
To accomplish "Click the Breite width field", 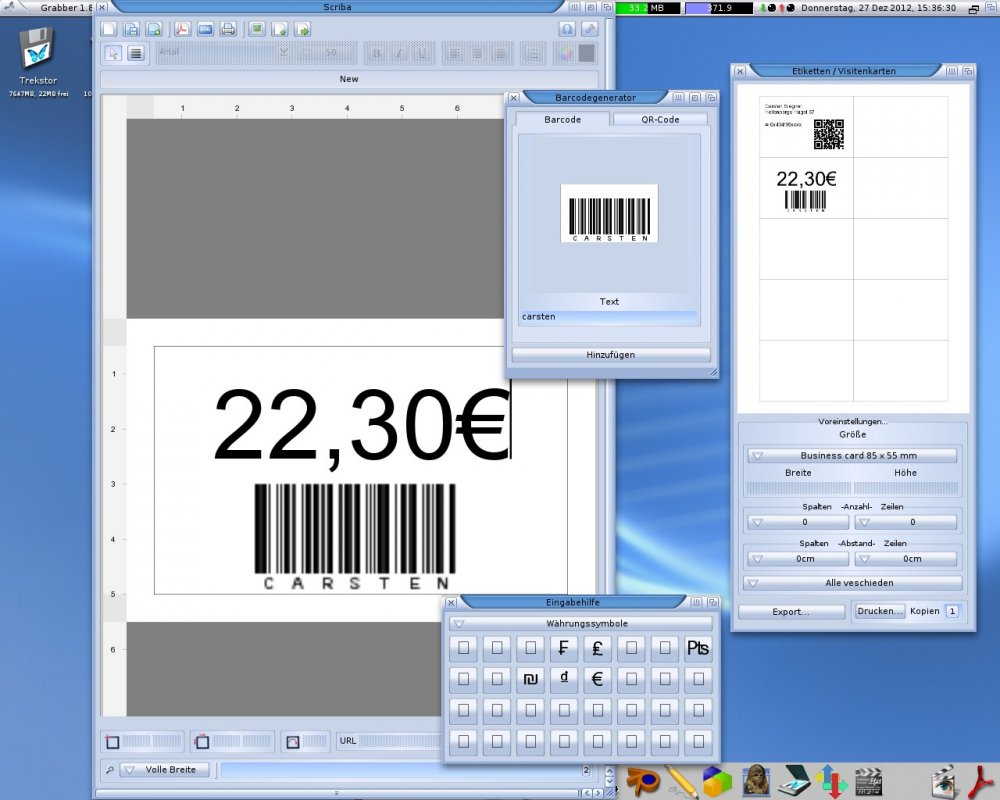I will 798,488.
